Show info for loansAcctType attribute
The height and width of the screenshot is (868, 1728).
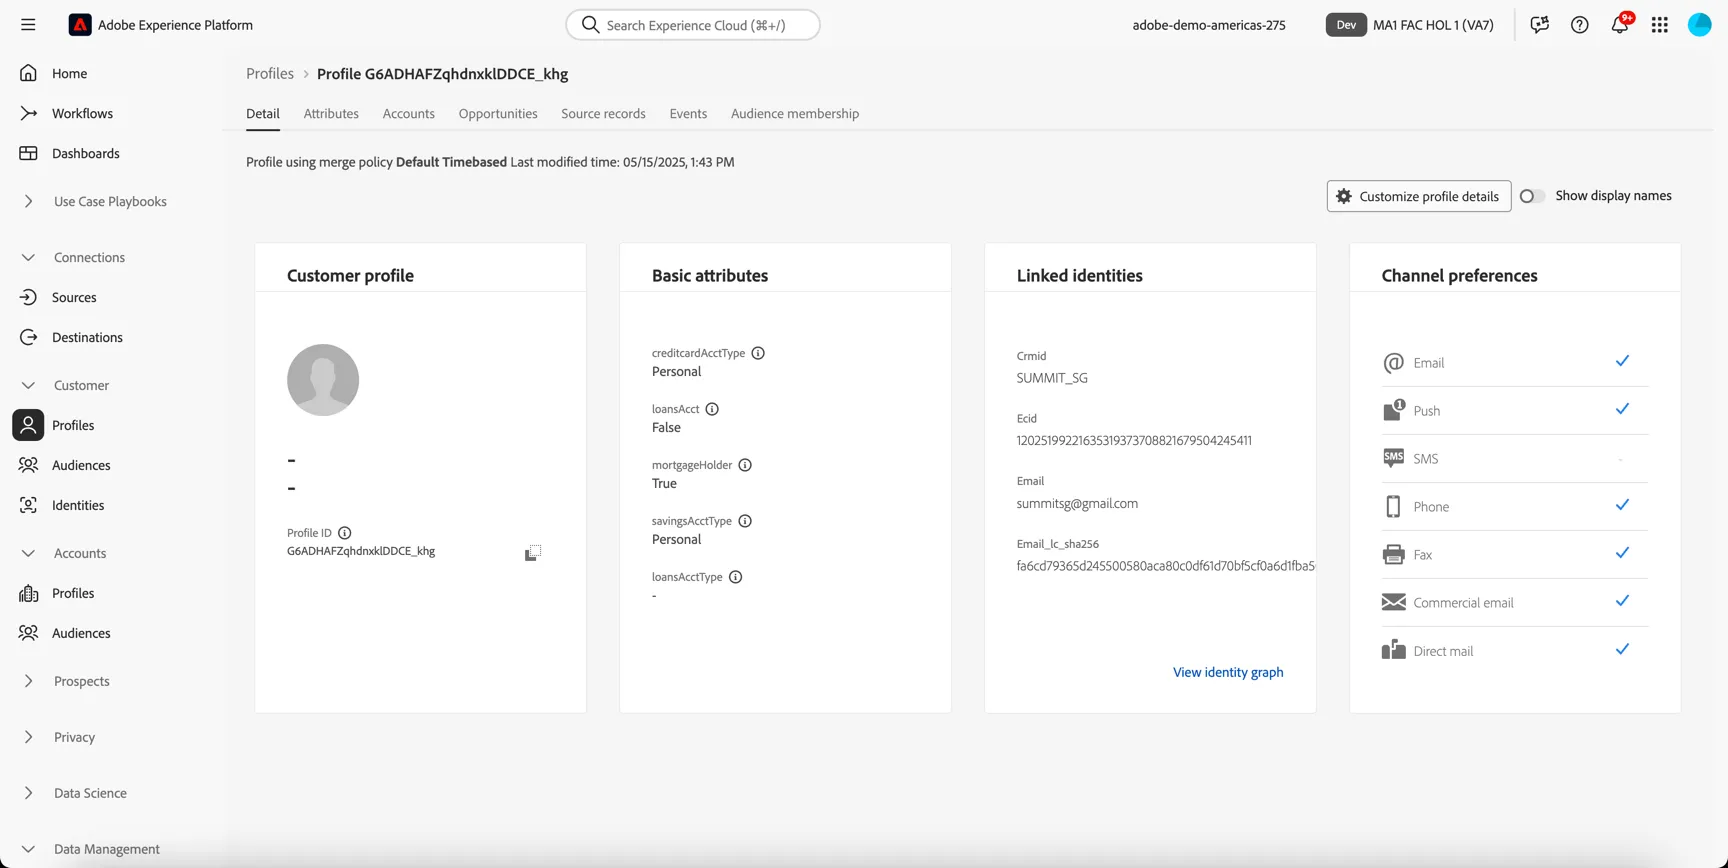click(736, 577)
